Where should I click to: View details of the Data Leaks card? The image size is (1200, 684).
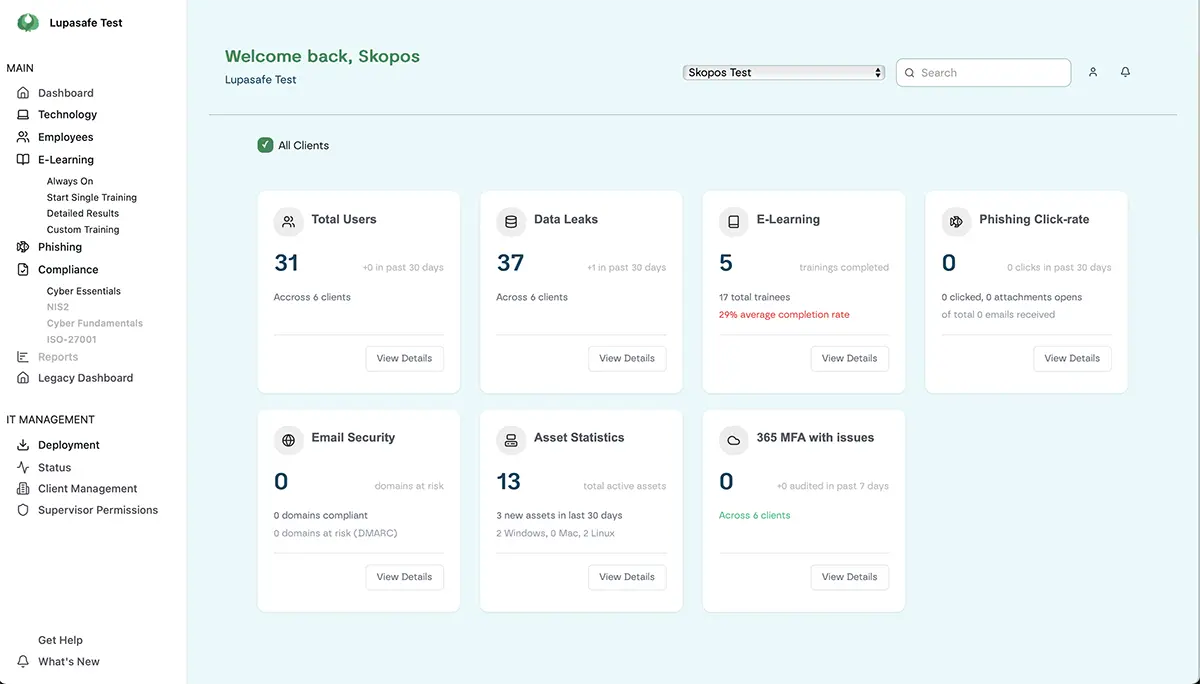coord(627,358)
